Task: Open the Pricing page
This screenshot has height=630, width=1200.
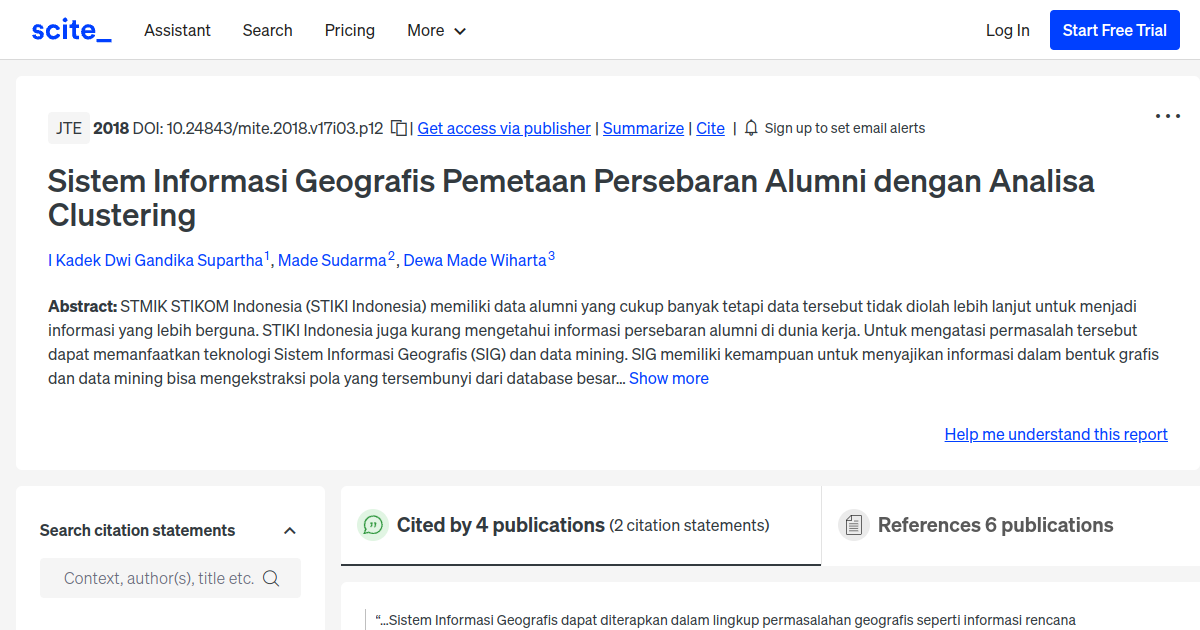Action: 349,30
